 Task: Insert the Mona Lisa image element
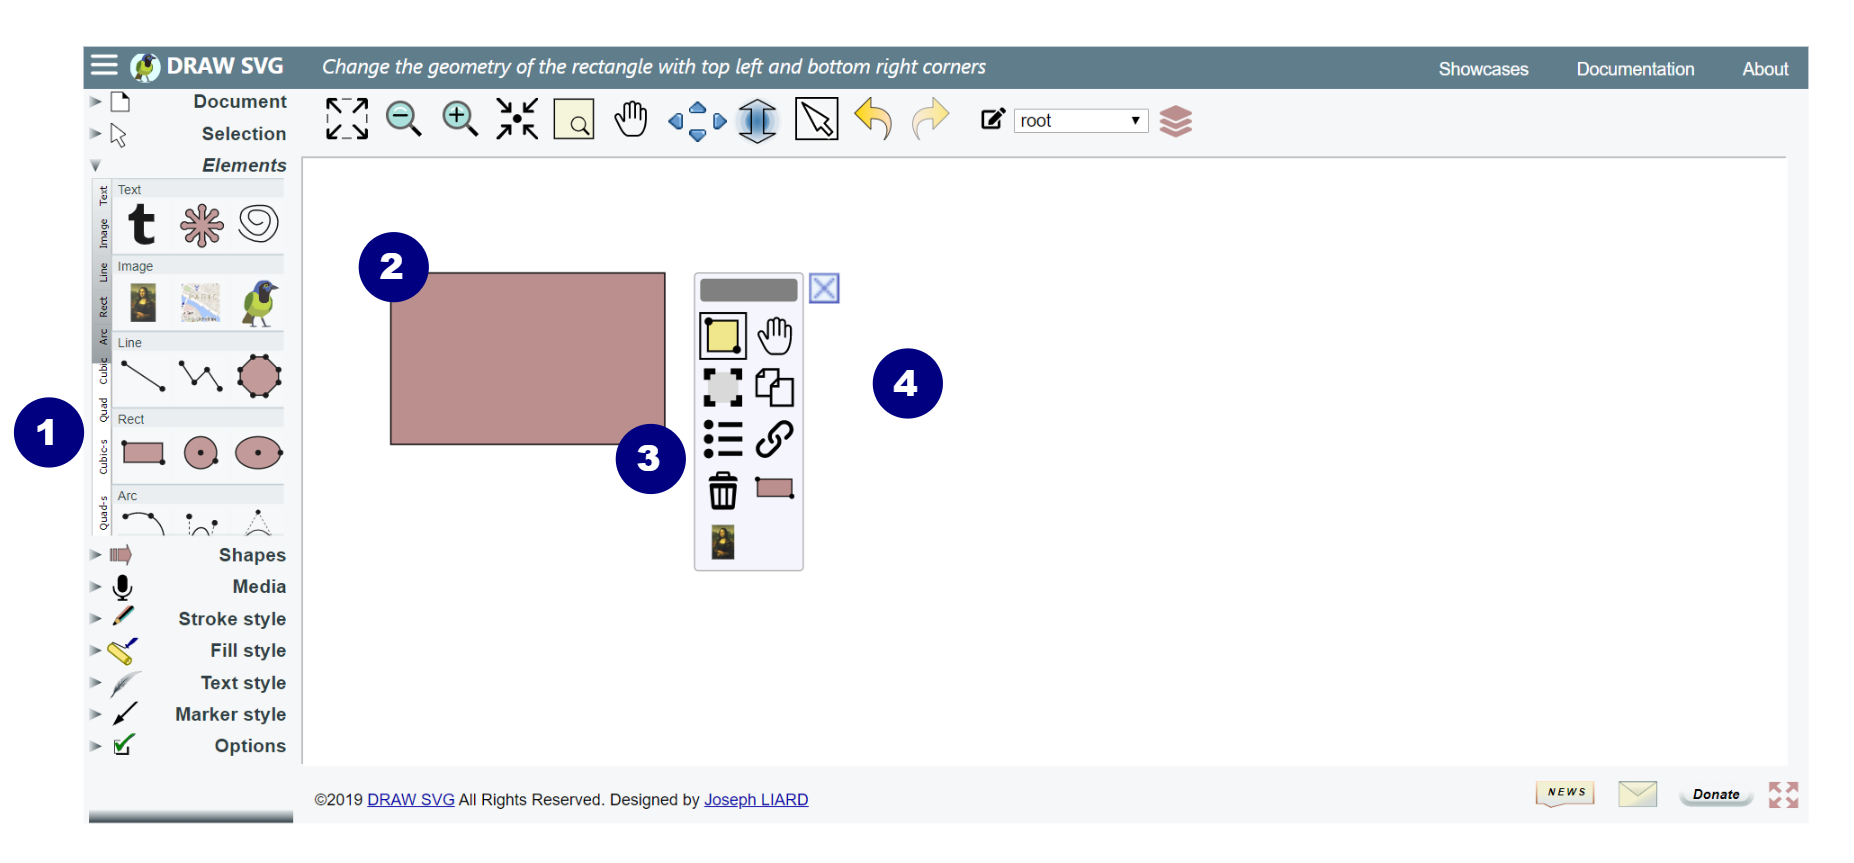(143, 302)
